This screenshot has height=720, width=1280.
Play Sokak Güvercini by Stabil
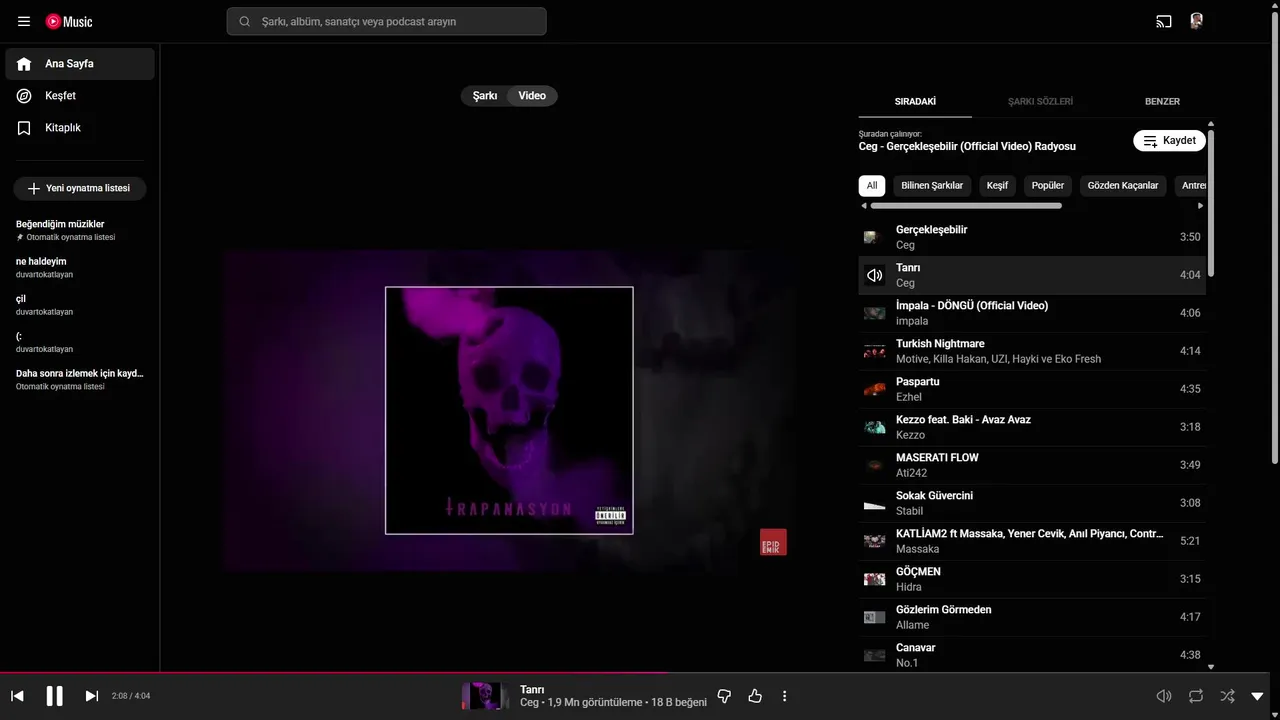pos(1032,503)
